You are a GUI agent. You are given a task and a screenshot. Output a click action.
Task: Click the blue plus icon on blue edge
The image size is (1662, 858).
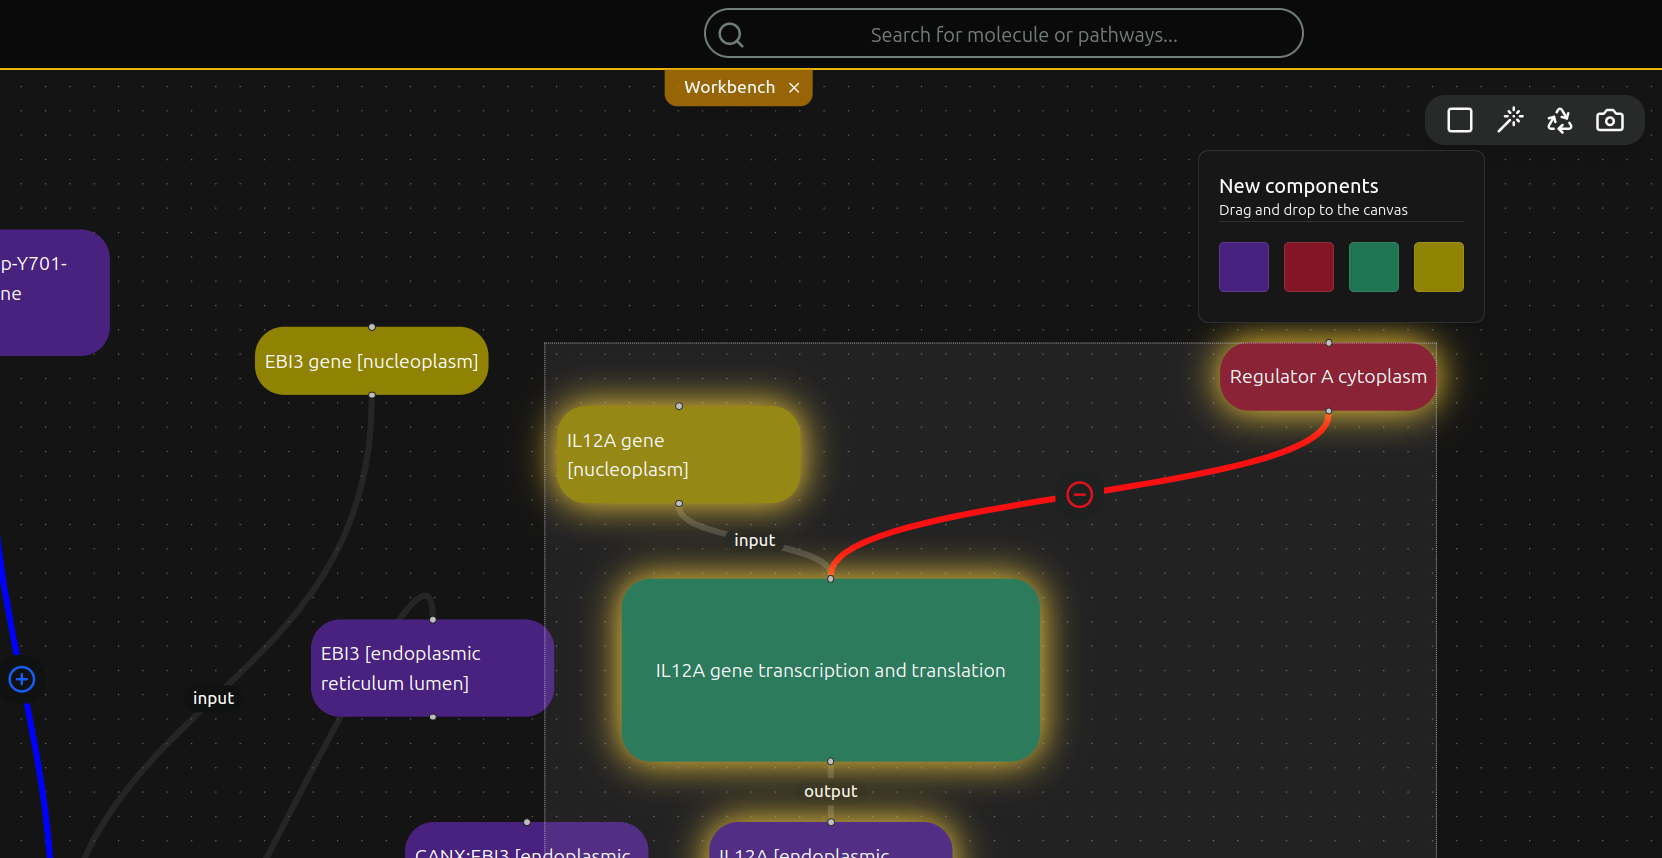coord(22,679)
